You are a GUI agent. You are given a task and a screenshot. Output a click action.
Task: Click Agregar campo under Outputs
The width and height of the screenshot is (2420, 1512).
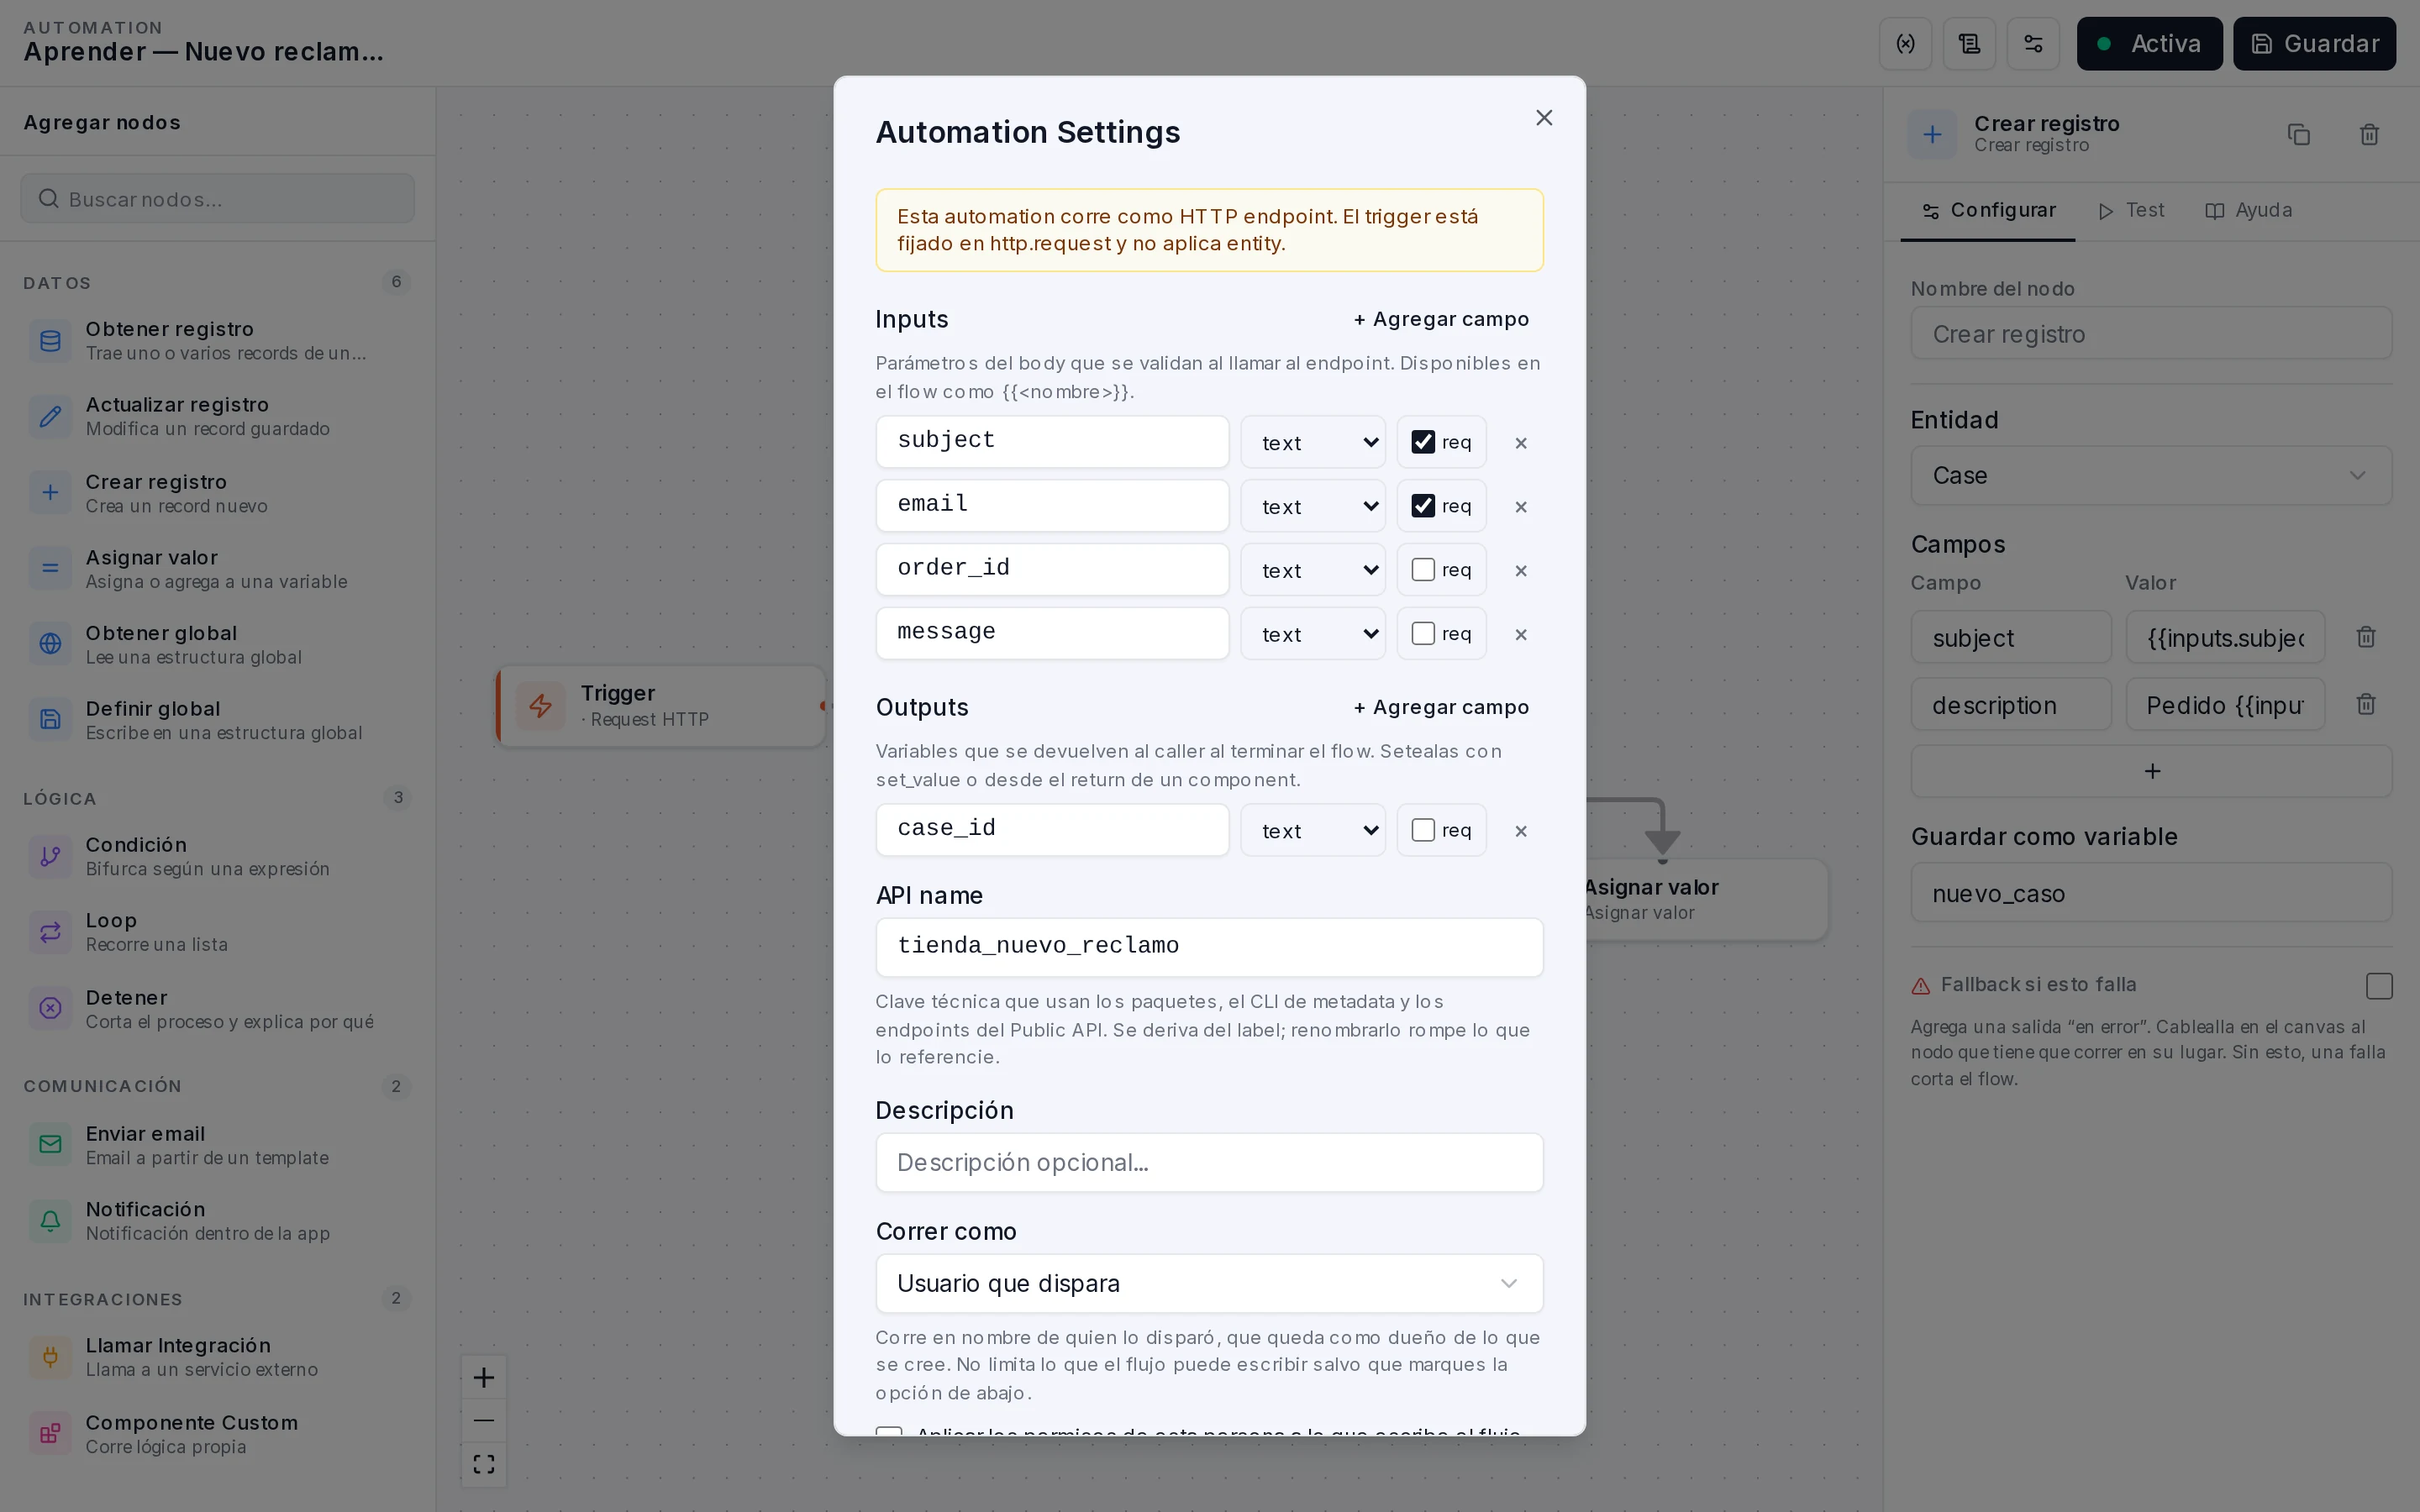click(x=1441, y=707)
